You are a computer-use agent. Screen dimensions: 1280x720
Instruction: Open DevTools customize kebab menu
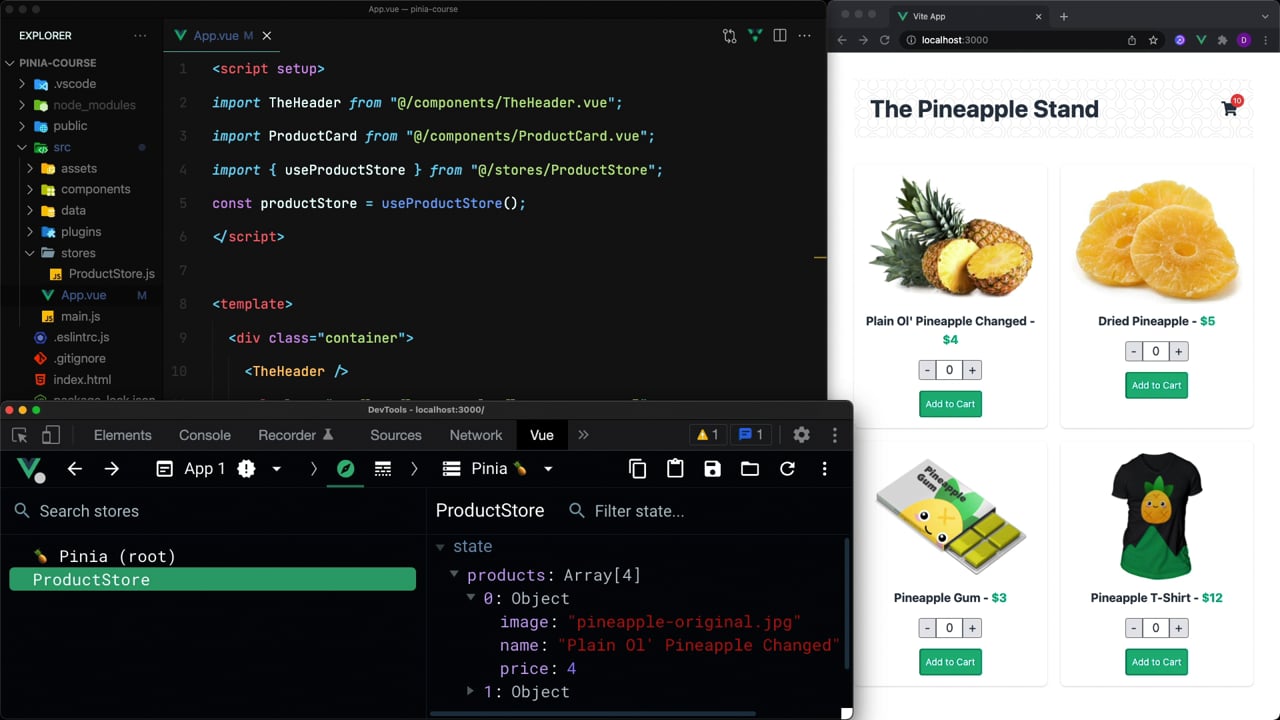point(835,435)
